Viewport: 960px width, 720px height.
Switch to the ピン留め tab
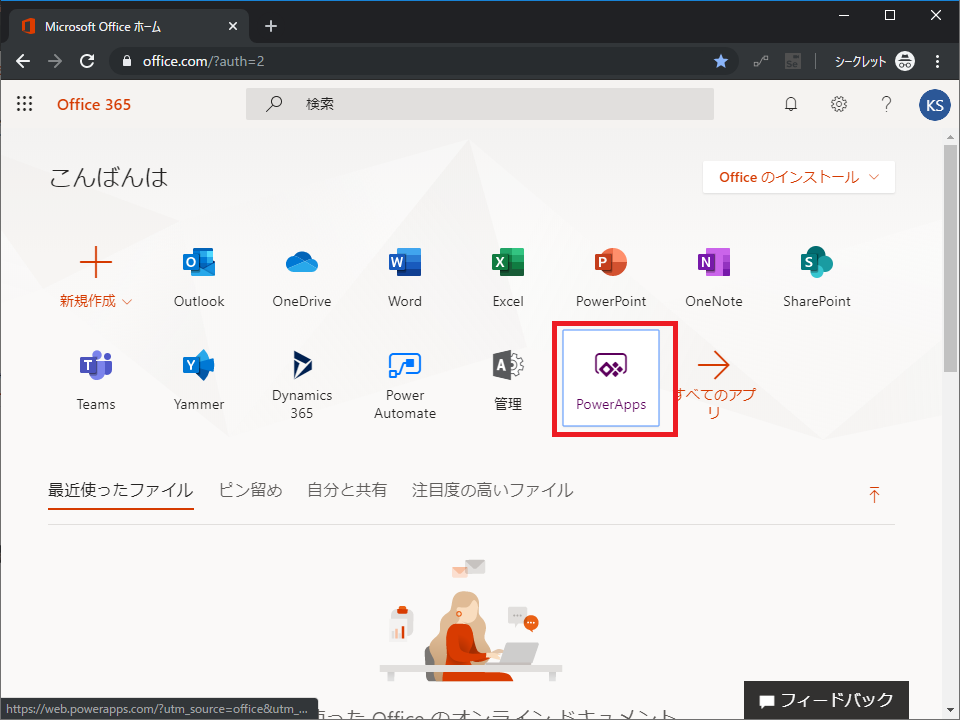coord(250,490)
